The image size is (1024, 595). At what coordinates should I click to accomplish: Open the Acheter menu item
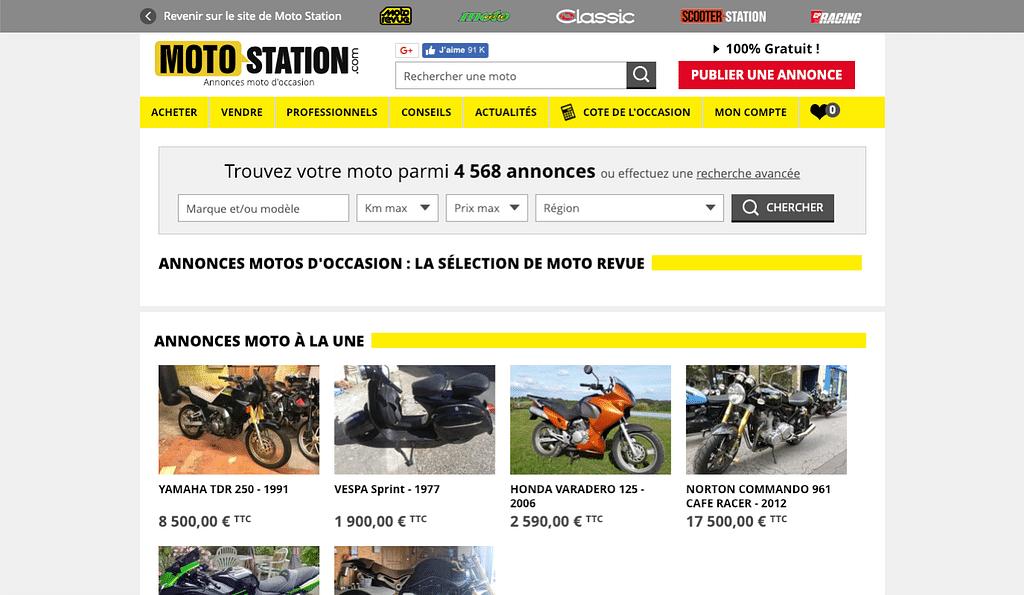pyautogui.click(x=174, y=112)
